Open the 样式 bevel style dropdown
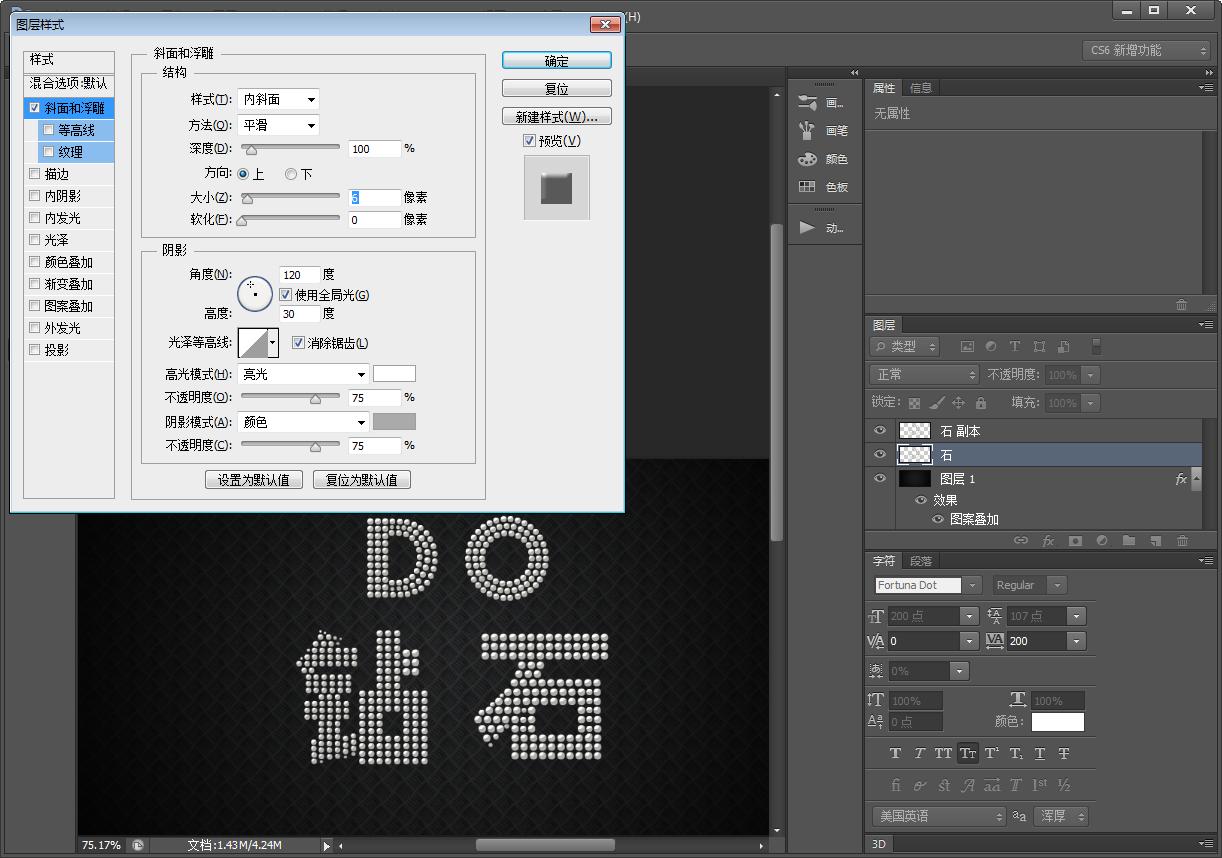The height and width of the screenshot is (858, 1222). pos(280,99)
